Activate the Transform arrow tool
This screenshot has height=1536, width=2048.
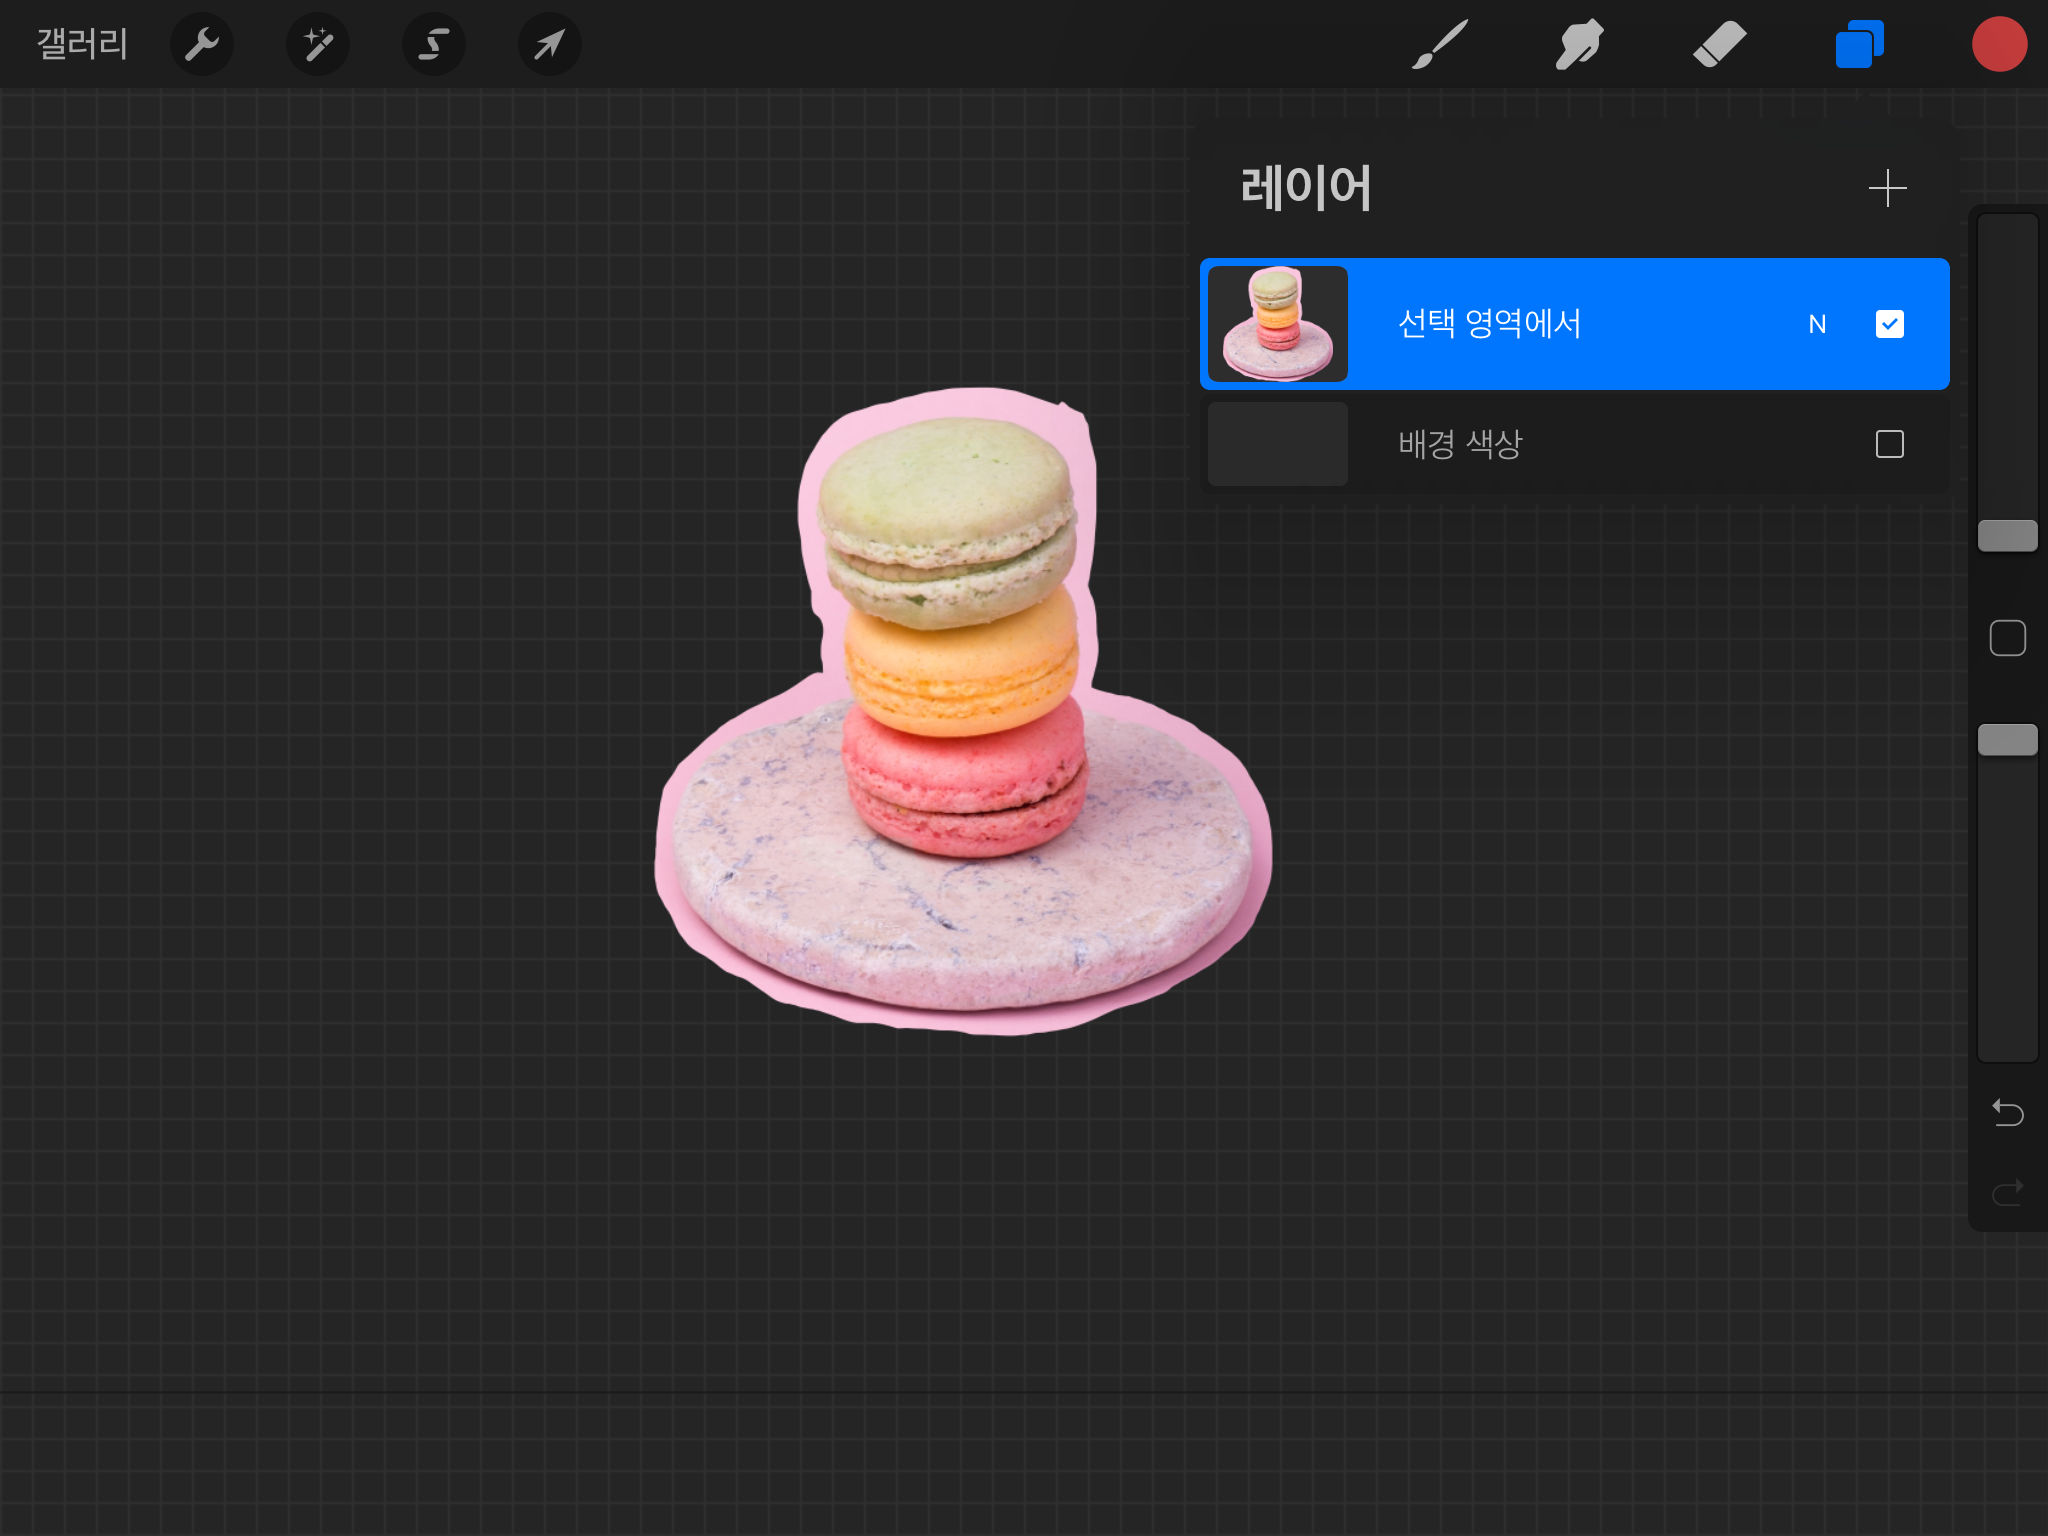(550, 45)
